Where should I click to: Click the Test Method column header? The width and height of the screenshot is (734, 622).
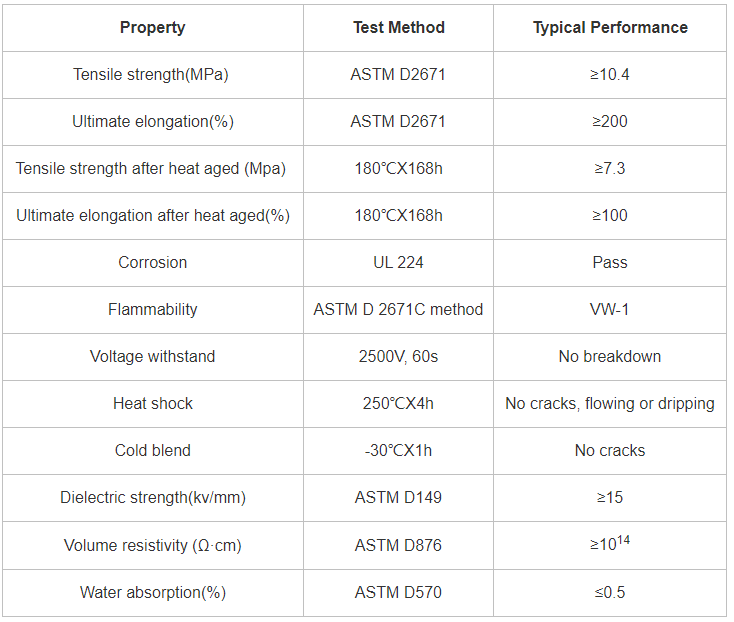[x=398, y=28]
